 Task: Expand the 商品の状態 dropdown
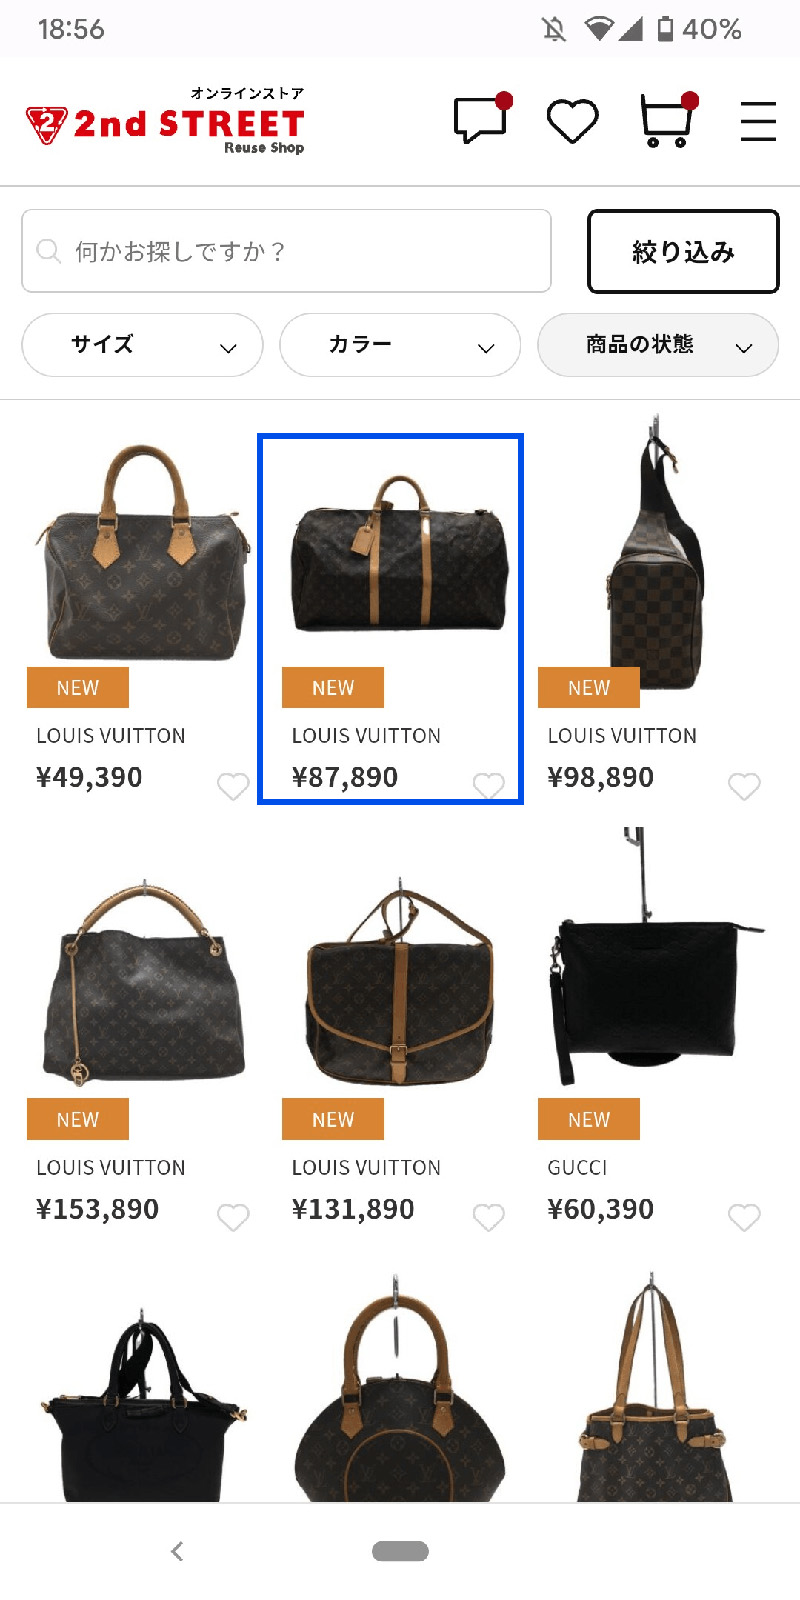click(x=658, y=345)
